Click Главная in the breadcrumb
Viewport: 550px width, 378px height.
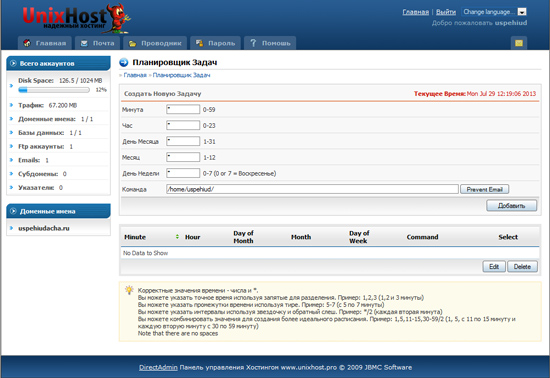[x=135, y=75]
